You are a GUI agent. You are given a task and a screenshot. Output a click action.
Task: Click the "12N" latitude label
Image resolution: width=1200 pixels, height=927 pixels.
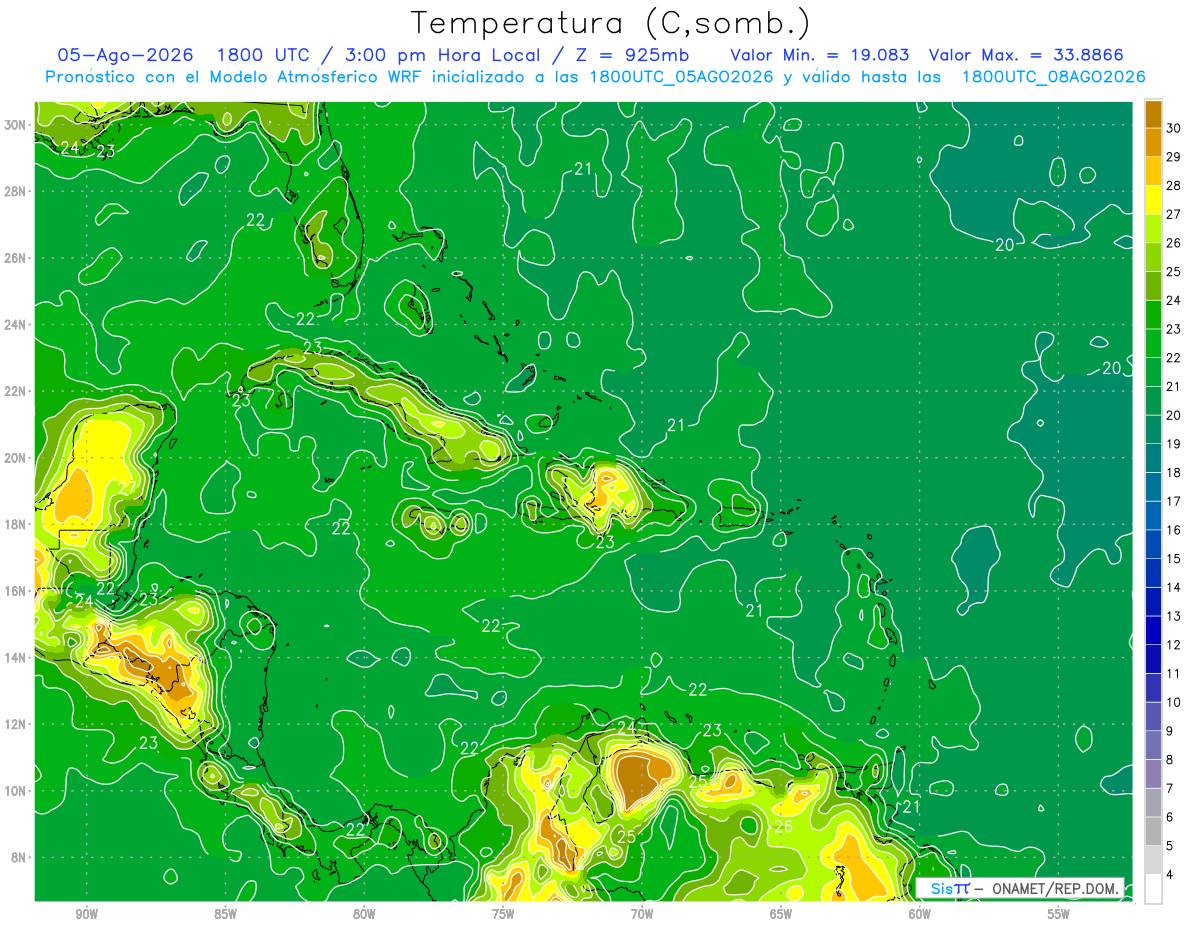15,724
